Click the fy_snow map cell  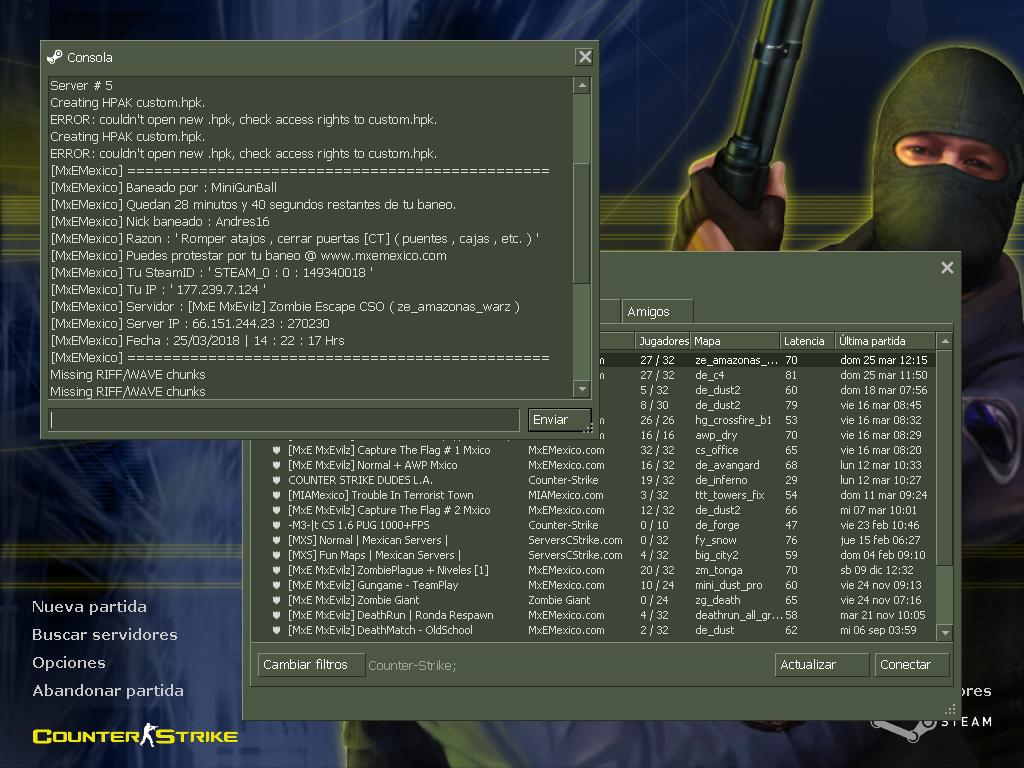715,540
